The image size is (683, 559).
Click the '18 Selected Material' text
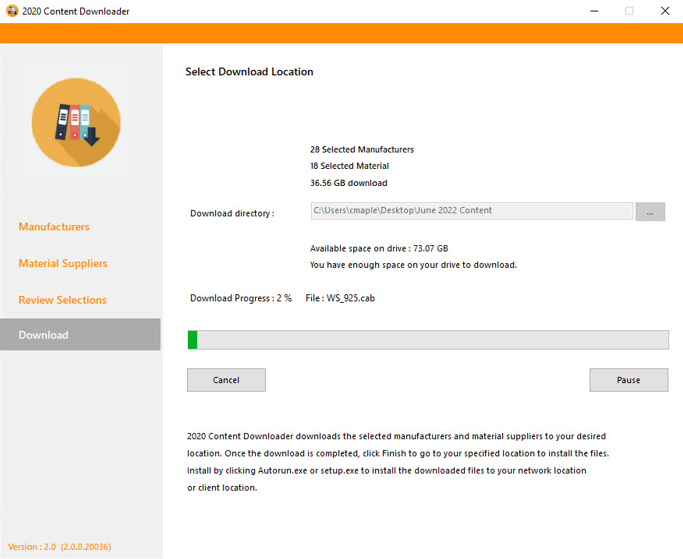349,166
